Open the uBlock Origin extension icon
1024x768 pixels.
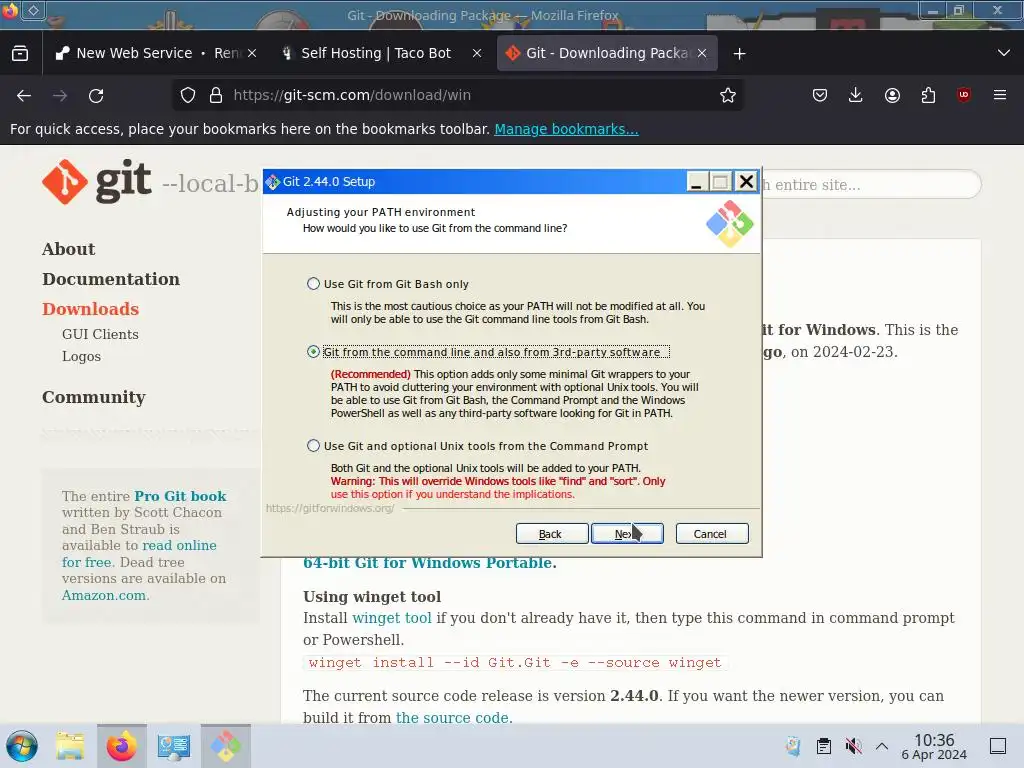point(964,95)
